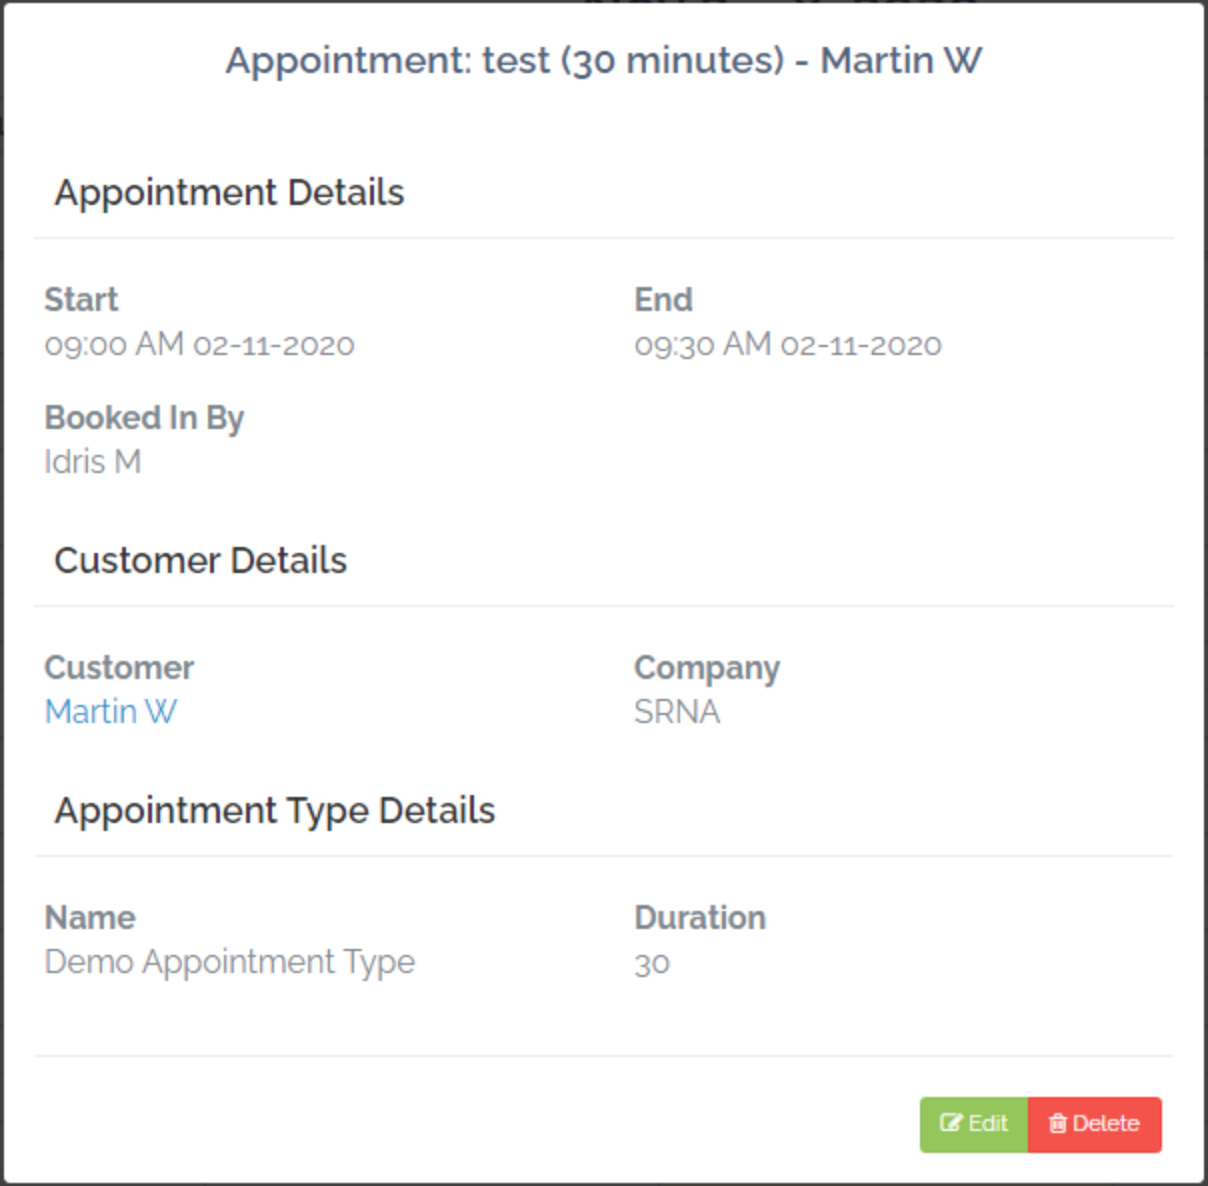This screenshot has height=1186, width=1208.
Task: Click the Start field label
Action: 81,300
